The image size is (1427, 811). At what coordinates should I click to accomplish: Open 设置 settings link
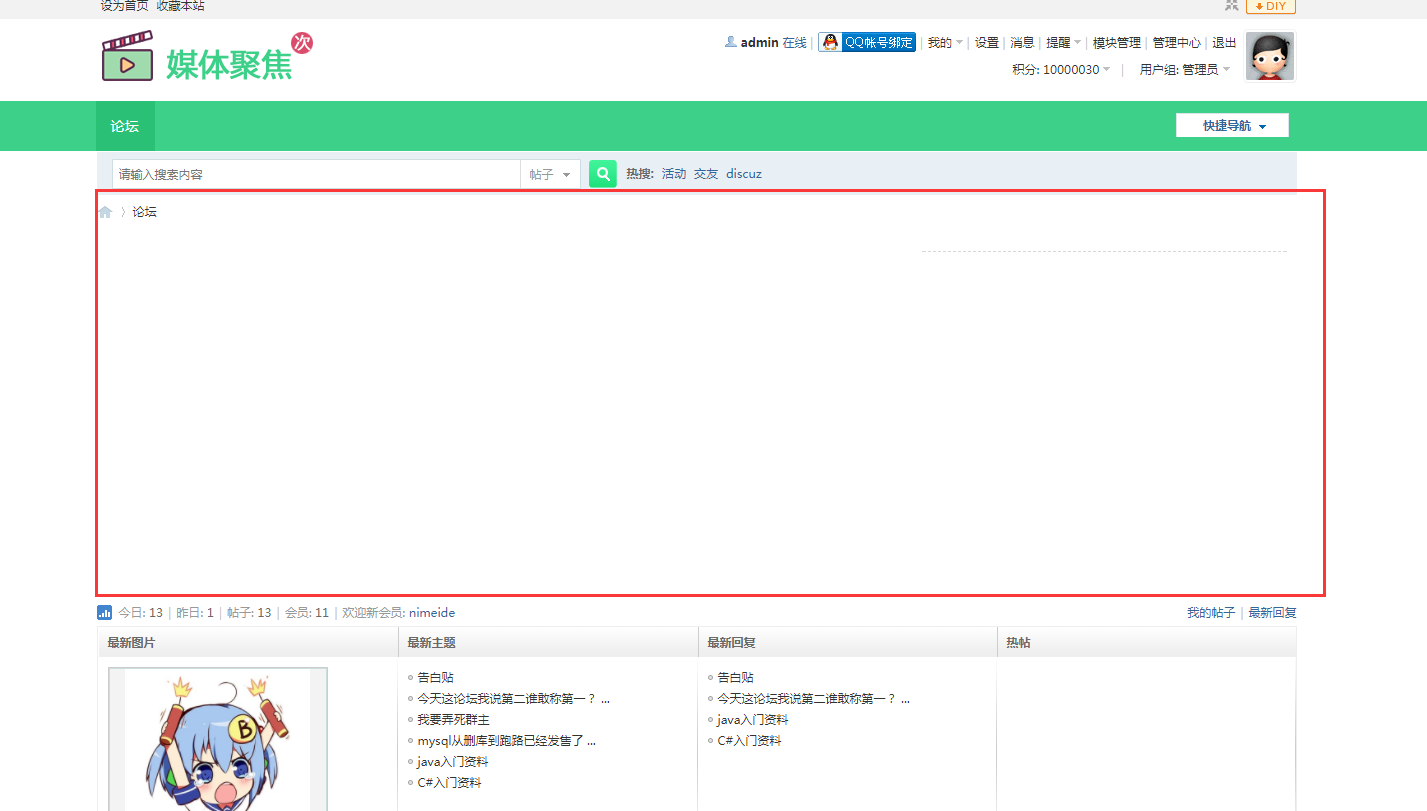(987, 43)
